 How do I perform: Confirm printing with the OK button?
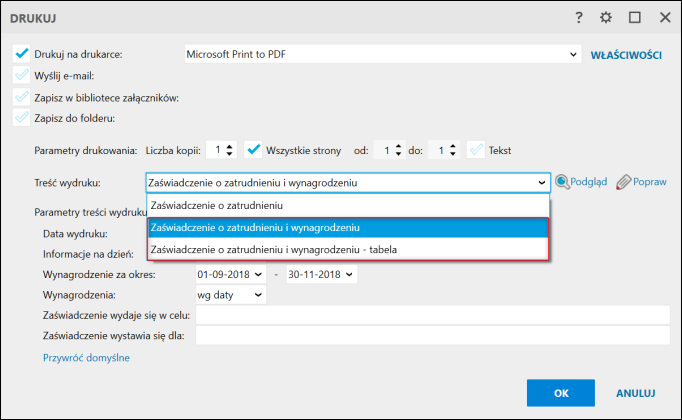point(561,393)
